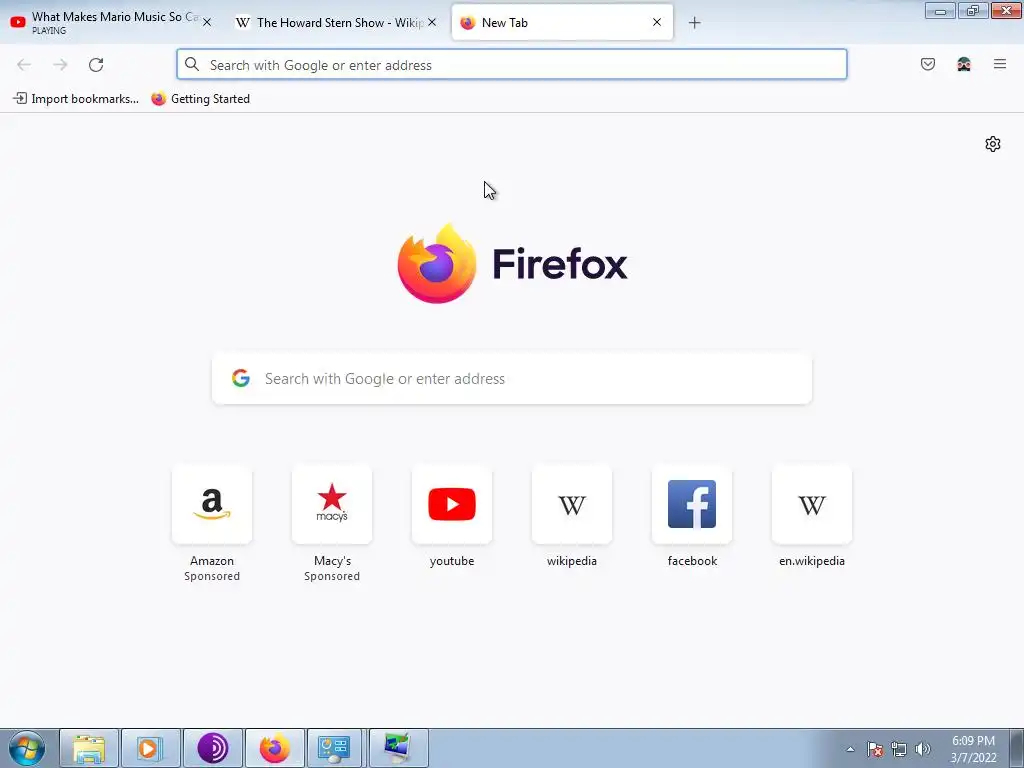Image resolution: width=1024 pixels, height=768 pixels.
Task: Open a new tab with plus button
Action: [x=694, y=23]
